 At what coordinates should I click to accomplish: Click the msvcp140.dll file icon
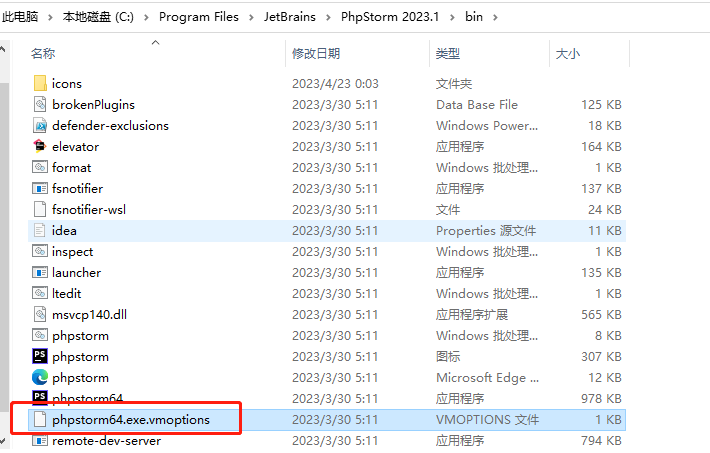point(40,315)
